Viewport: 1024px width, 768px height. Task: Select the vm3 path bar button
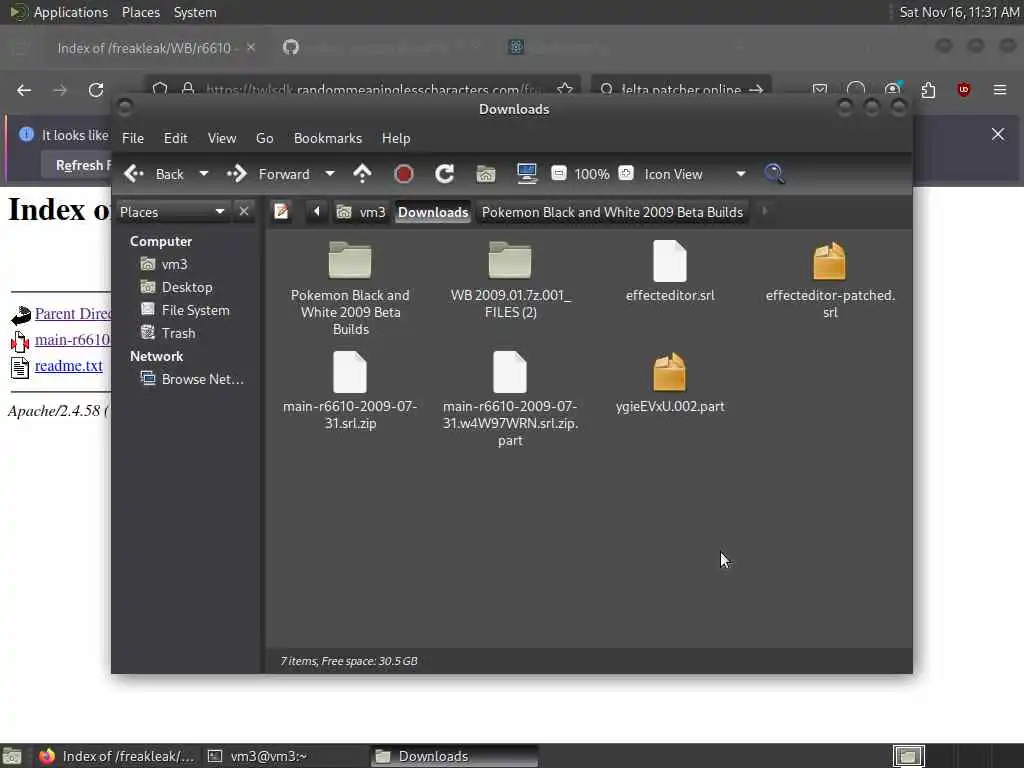(x=361, y=212)
